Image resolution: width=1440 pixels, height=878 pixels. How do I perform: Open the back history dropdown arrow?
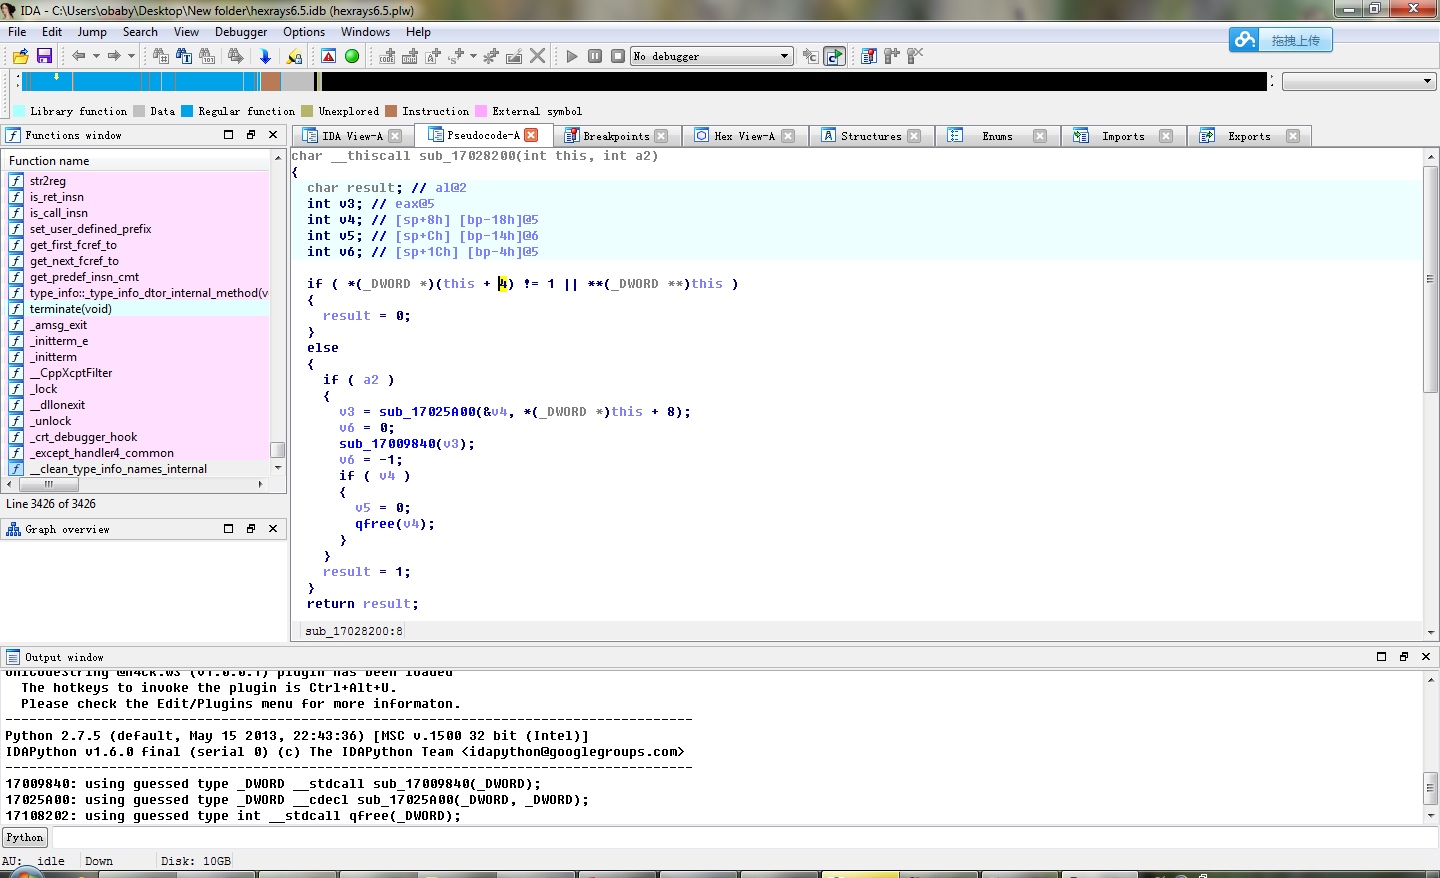coord(96,56)
